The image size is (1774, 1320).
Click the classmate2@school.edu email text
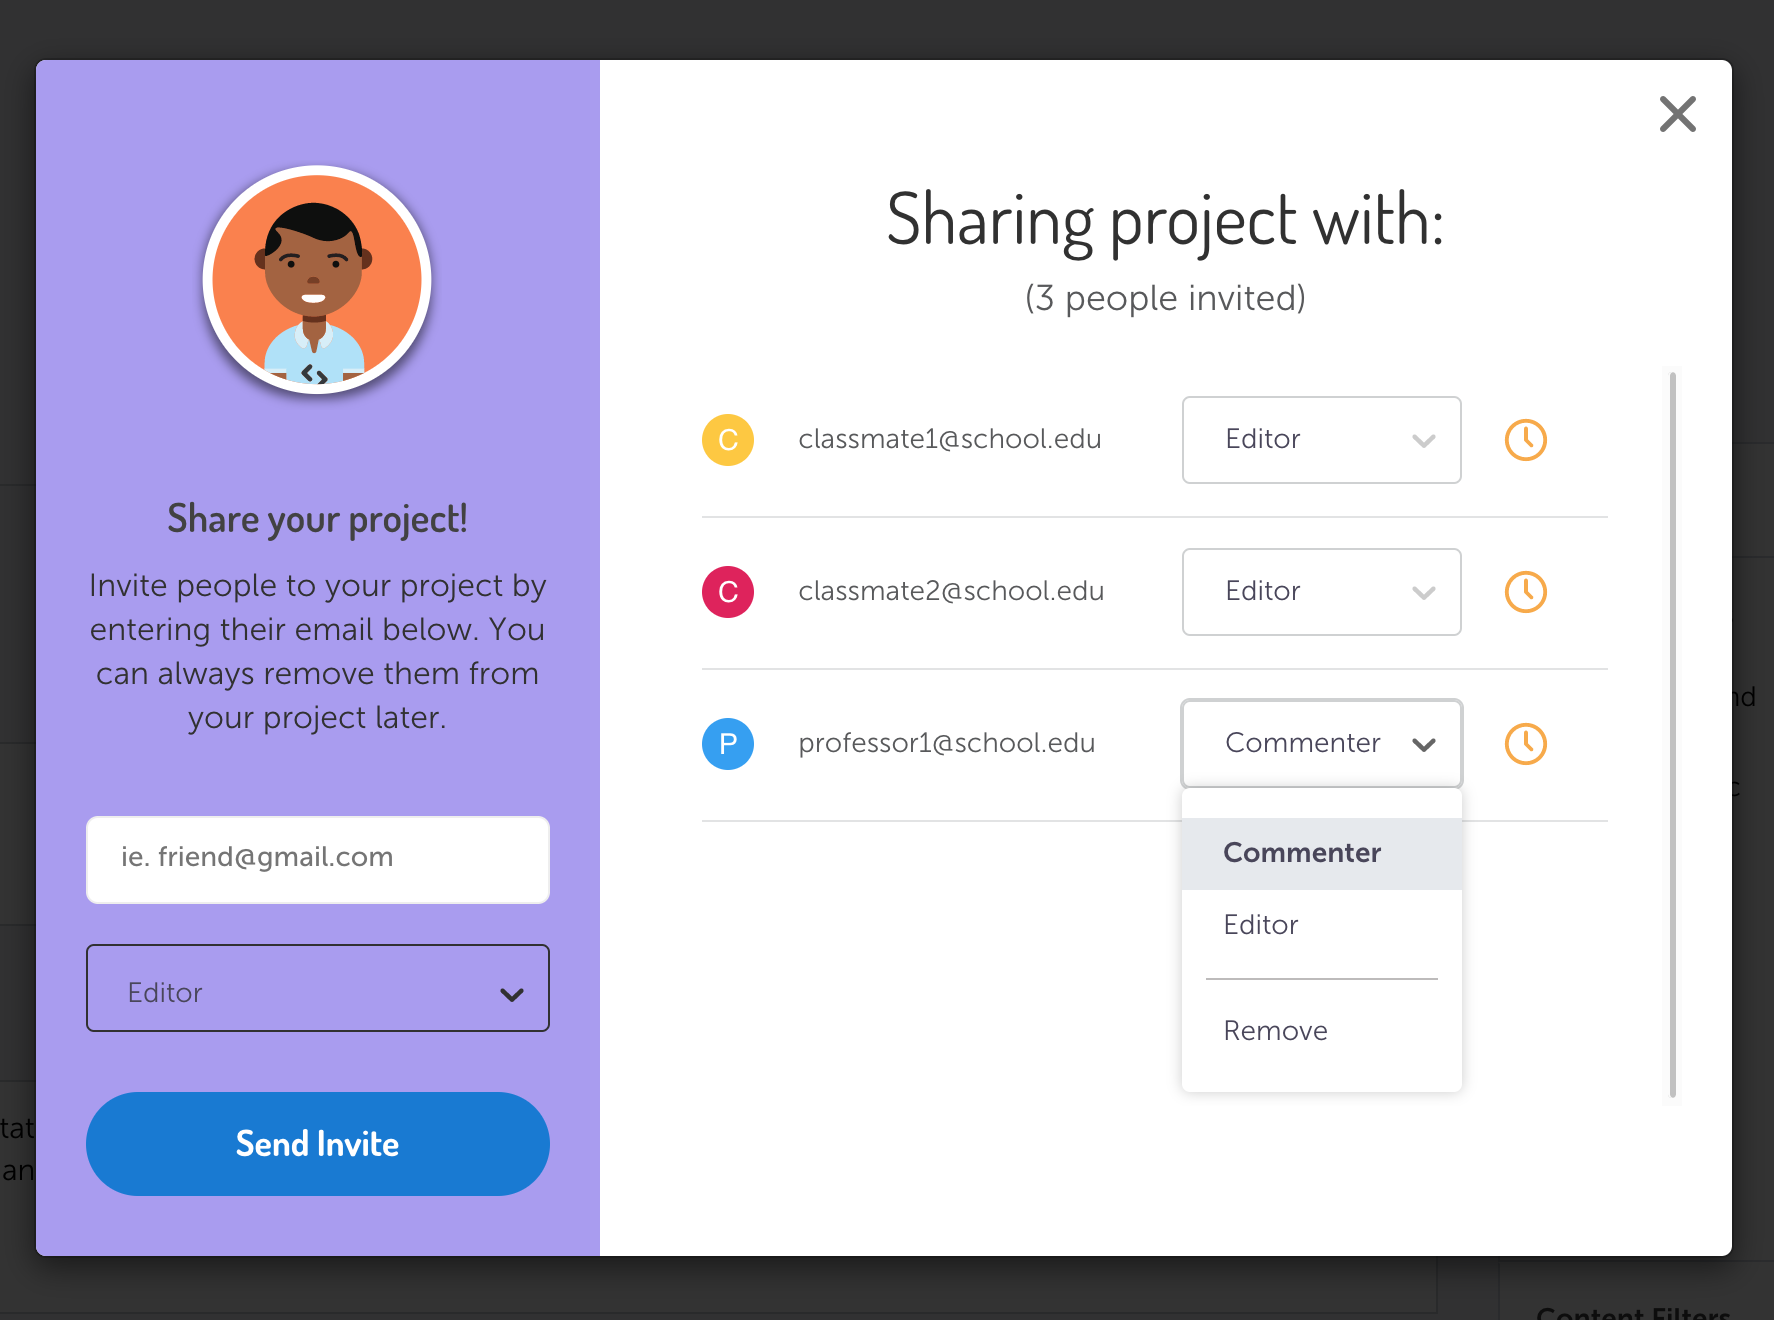(x=951, y=592)
